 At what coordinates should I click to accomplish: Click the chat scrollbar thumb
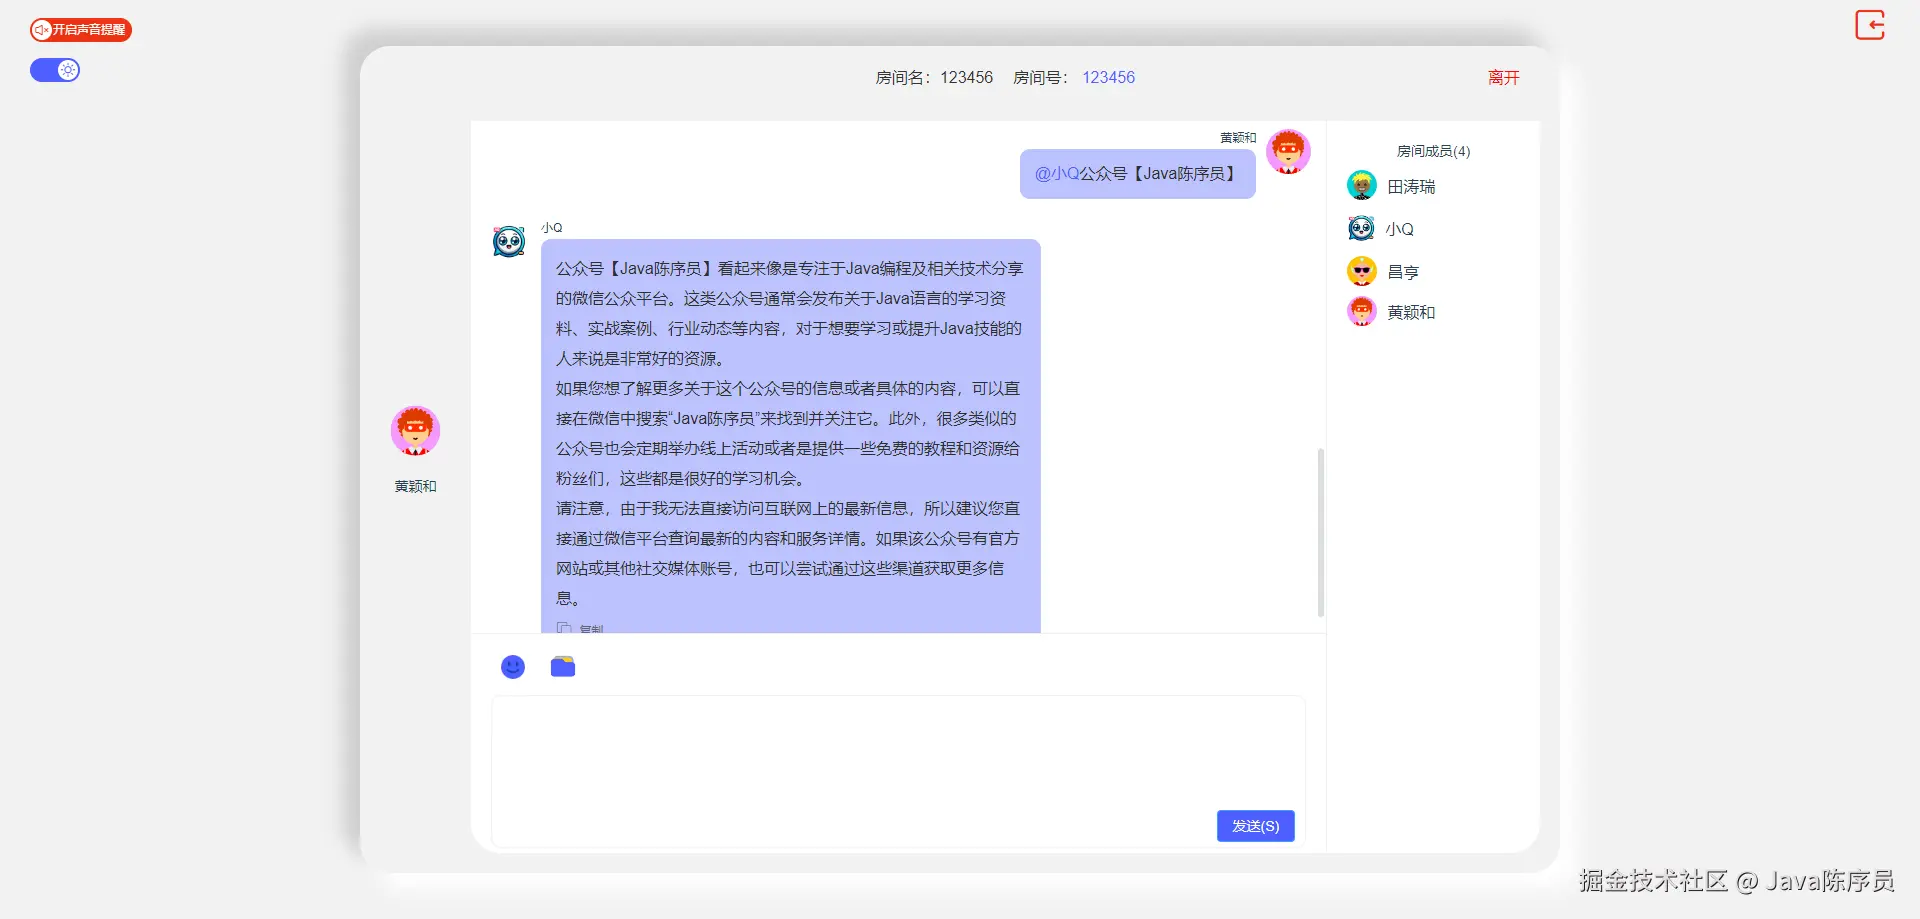click(1321, 532)
